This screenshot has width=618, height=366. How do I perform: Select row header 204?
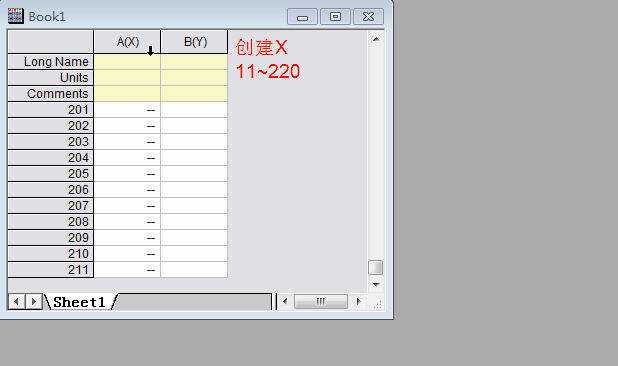[50, 158]
